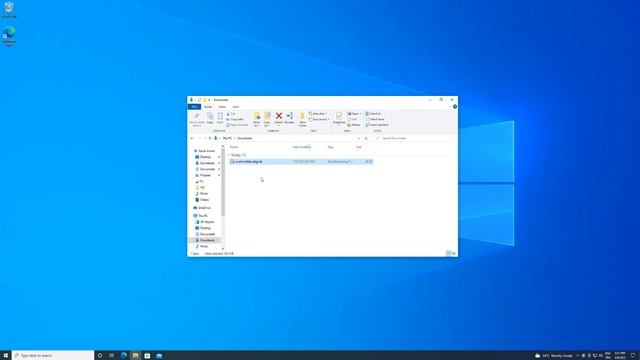Click Cut in the Clipboard group
This screenshot has height=360, width=640.
pyautogui.click(x=231, y=114)
